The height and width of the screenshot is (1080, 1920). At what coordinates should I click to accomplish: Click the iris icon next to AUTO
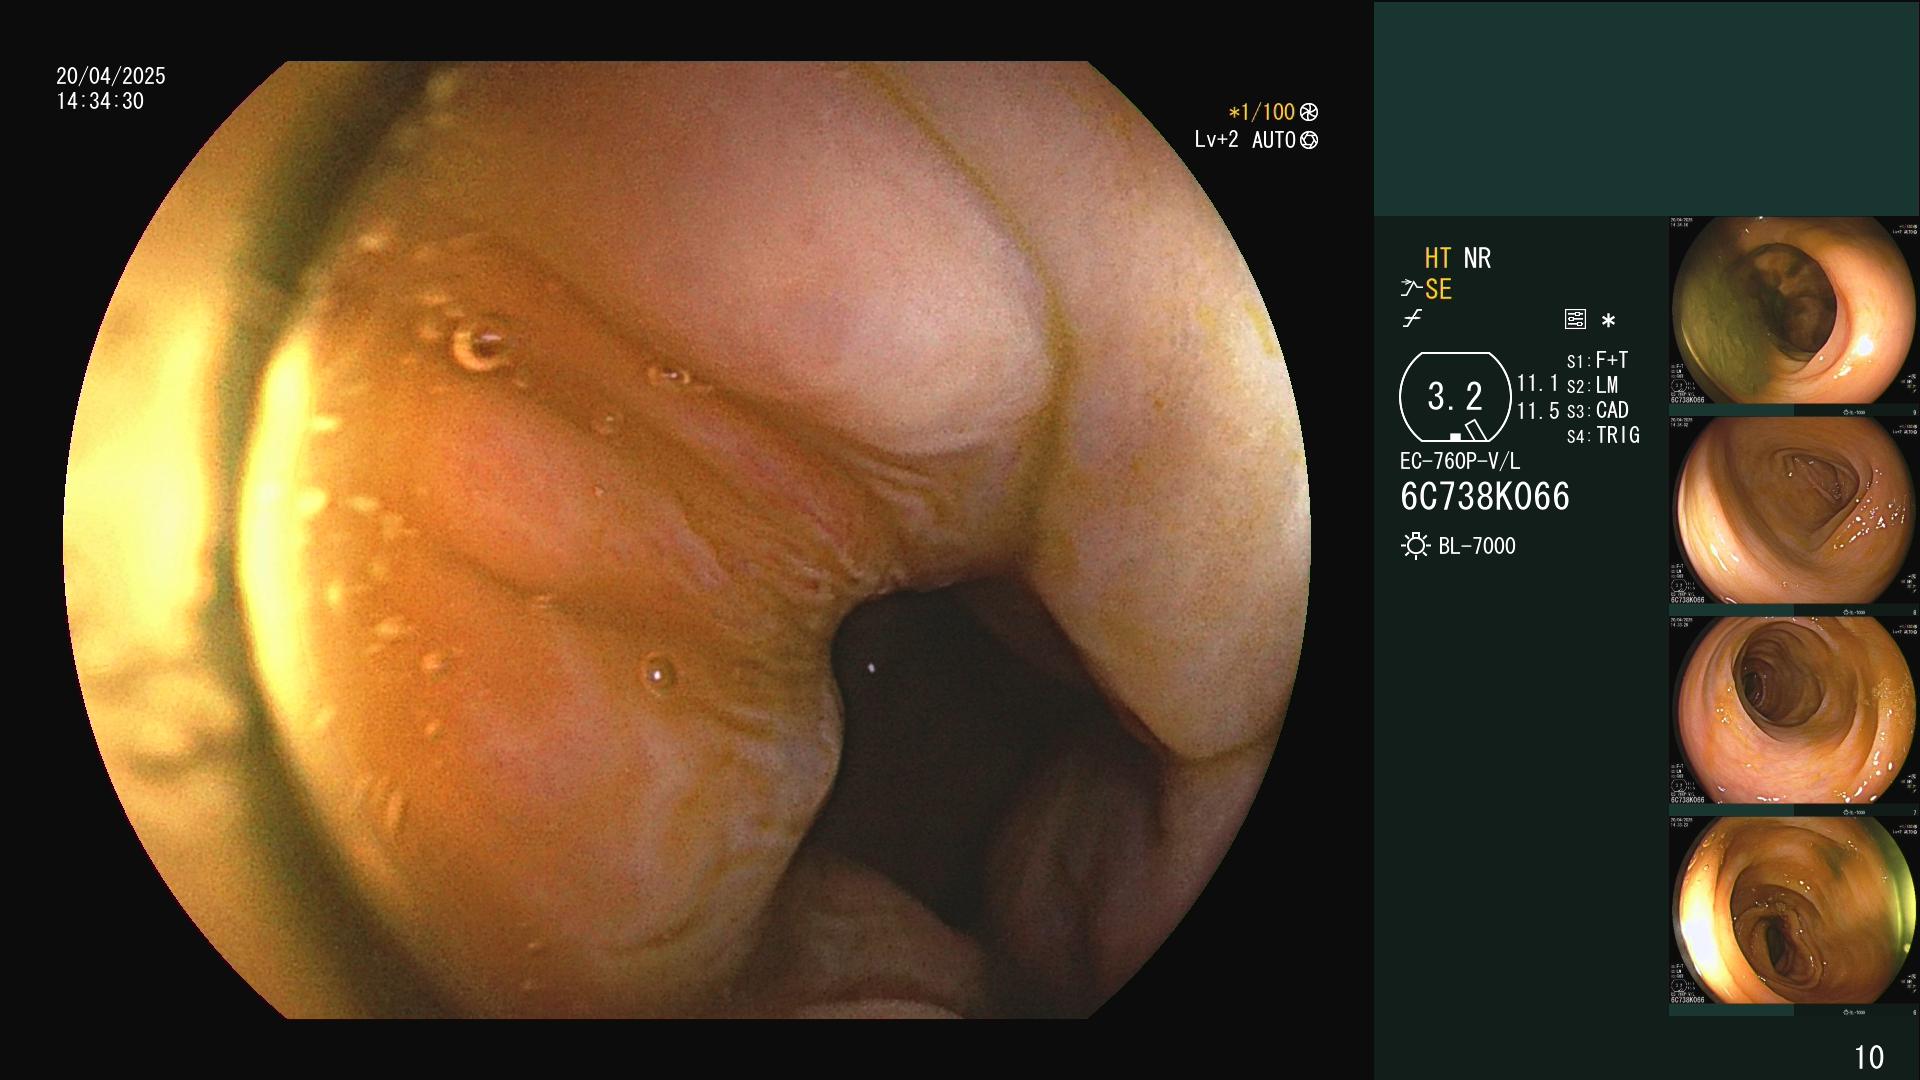tap(1309, 140)
